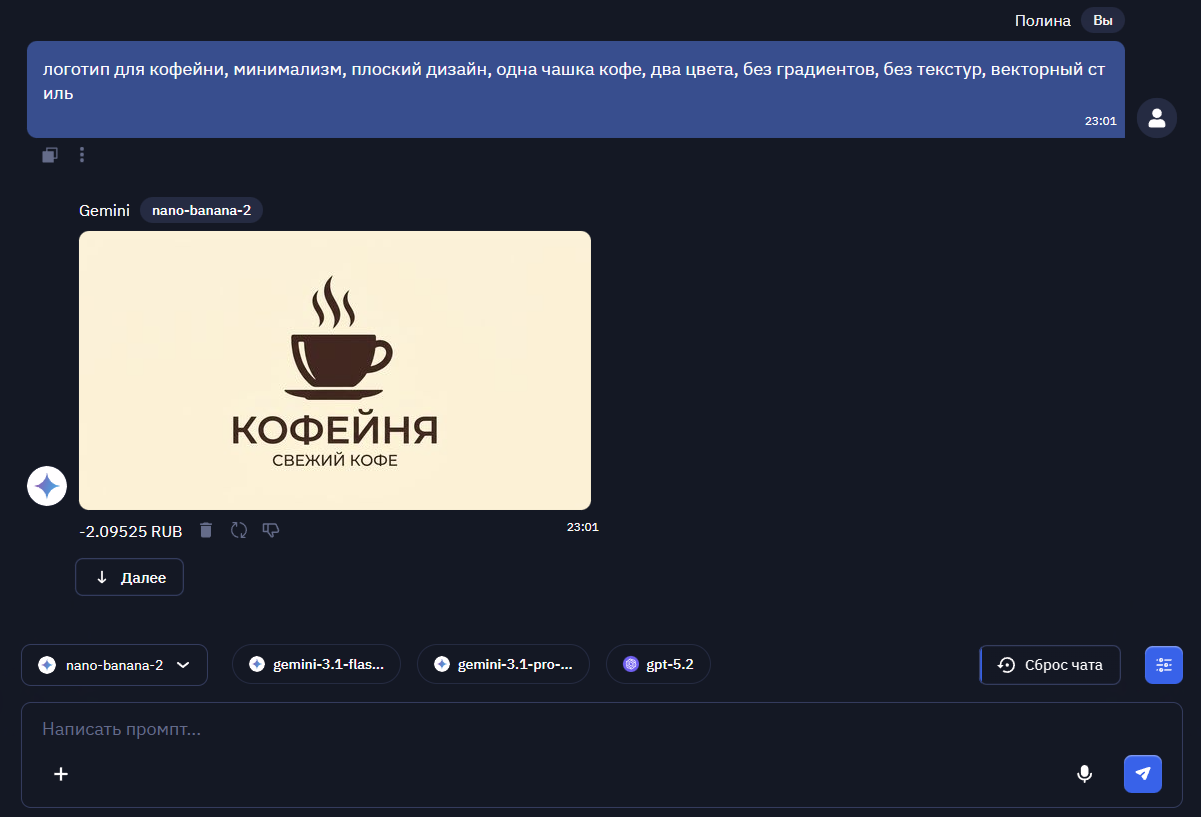The height and width of the screenshot is (817, 1201).
Task: Open the chat settings sliders button
Action: point(1164,665)
